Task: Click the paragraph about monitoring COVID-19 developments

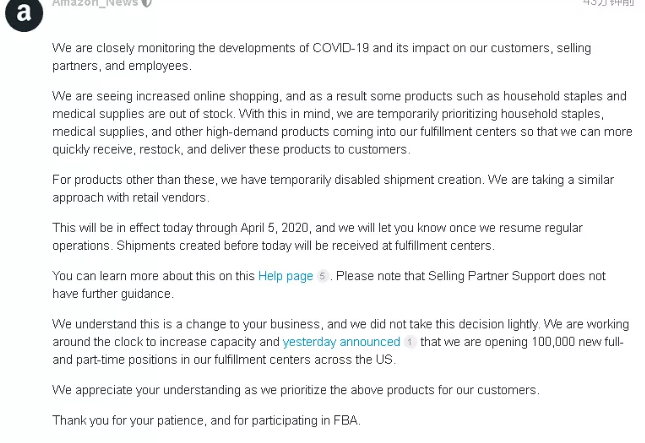Action: point(322,57)
